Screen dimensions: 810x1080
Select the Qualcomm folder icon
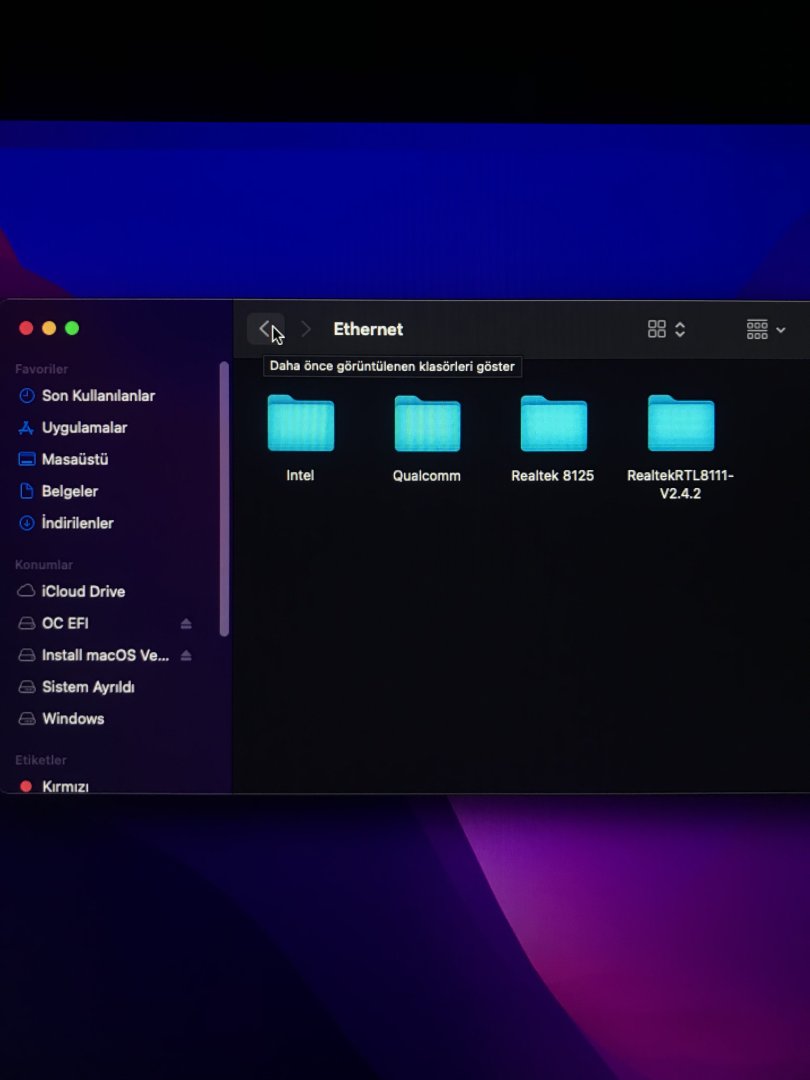427,423
